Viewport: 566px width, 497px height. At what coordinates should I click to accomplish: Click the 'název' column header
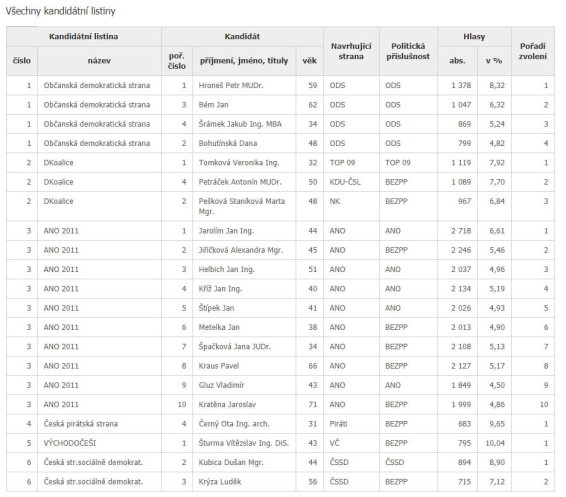(99, 61)
